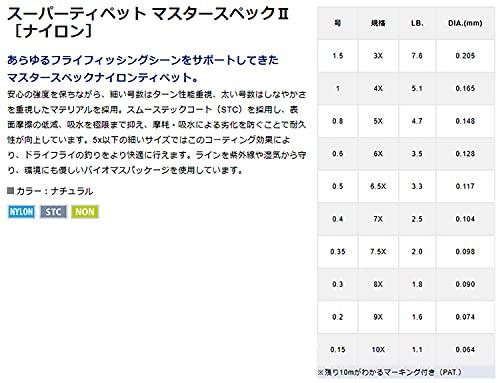
Task: Click the 7.6 LB value
Action: [417, 56]
